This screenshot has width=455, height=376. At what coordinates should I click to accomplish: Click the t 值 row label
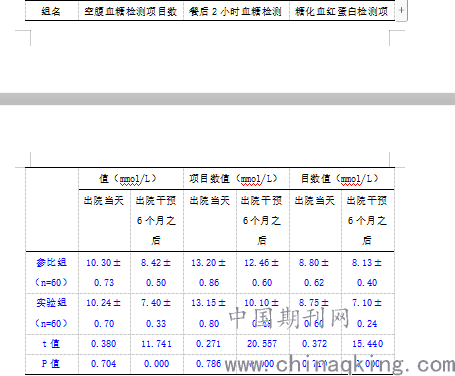click(x=52, y=344)
